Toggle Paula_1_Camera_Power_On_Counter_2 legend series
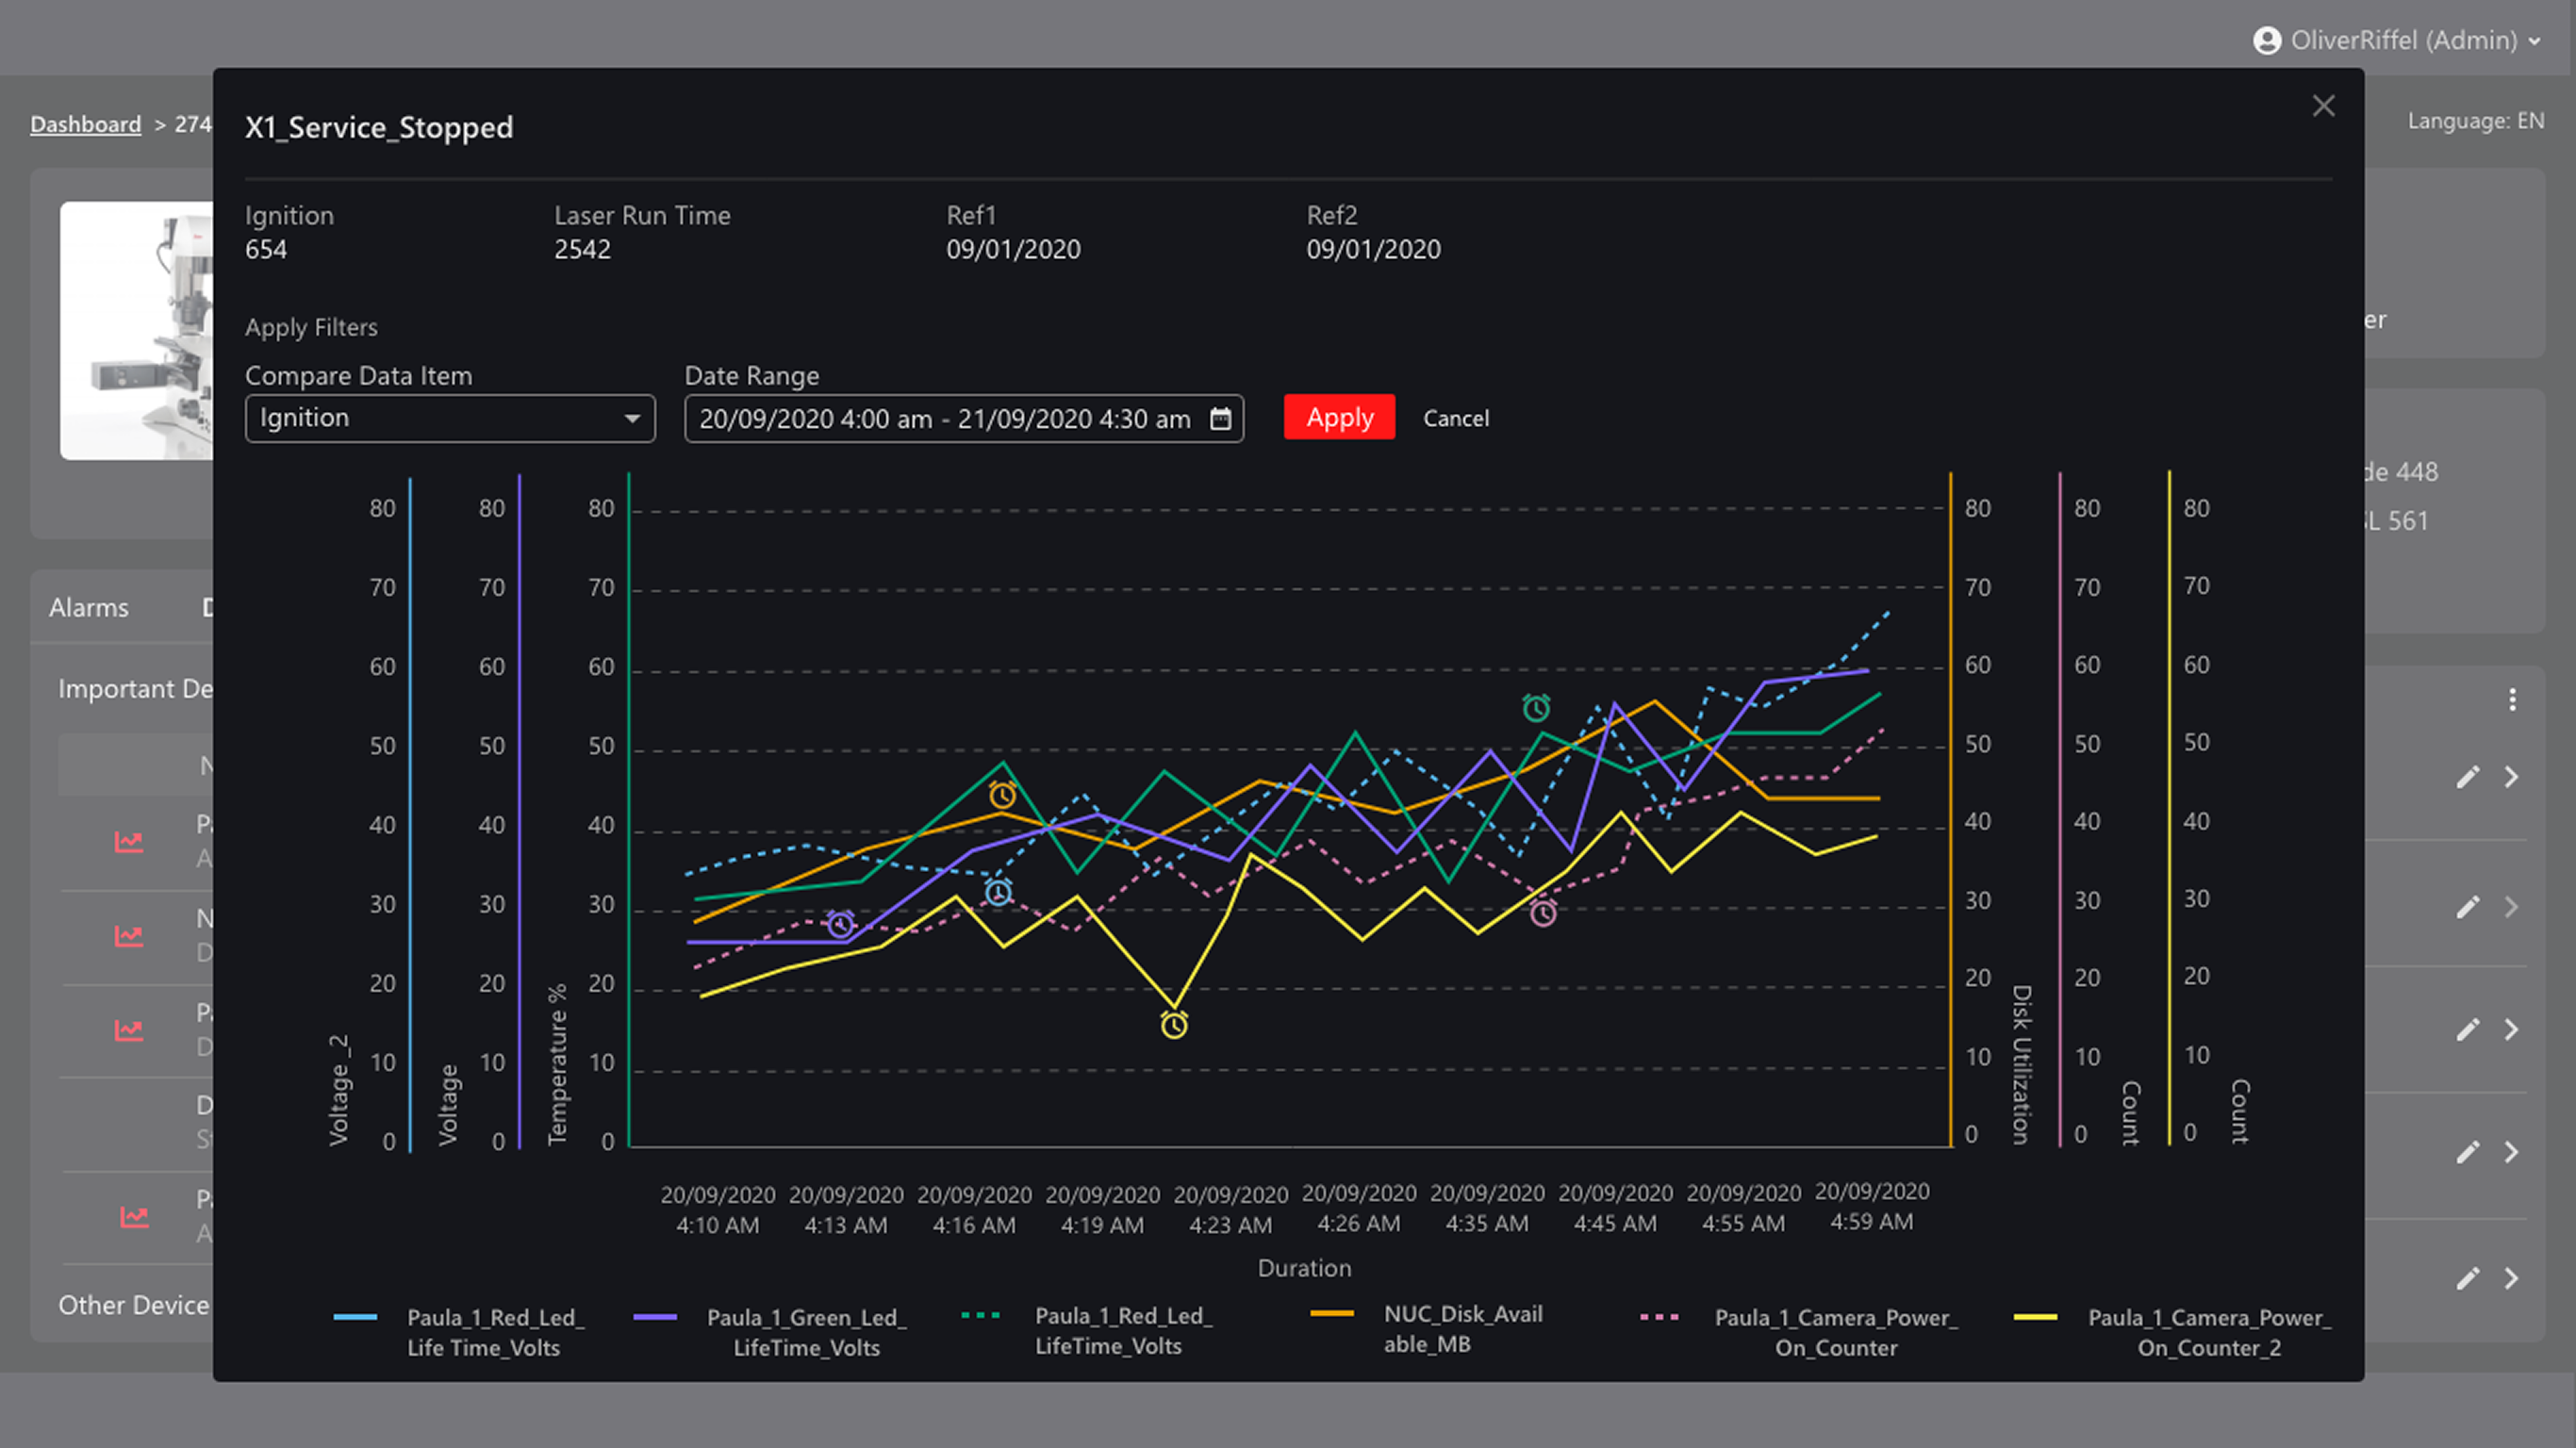Viewport: 2576px width, 1448px height. [2208, 1332]
